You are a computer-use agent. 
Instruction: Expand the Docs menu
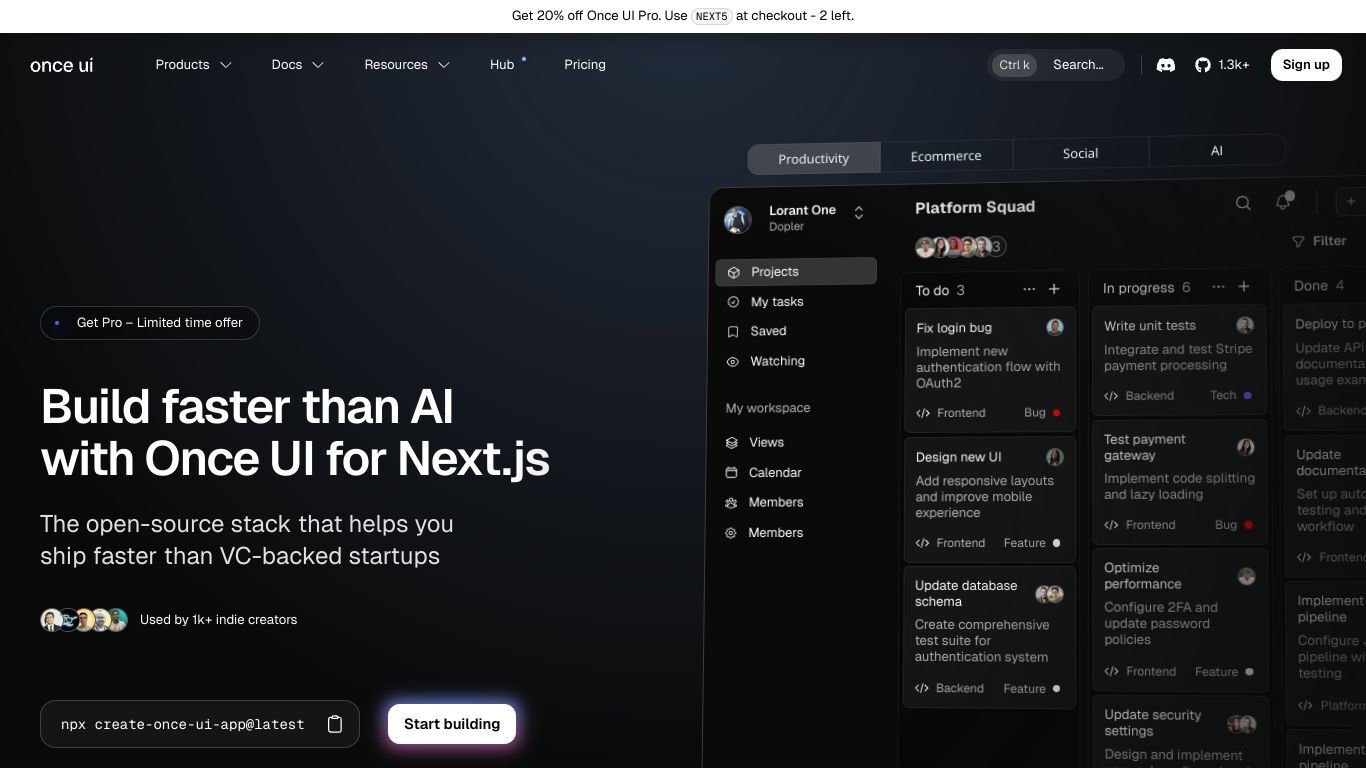298,65
